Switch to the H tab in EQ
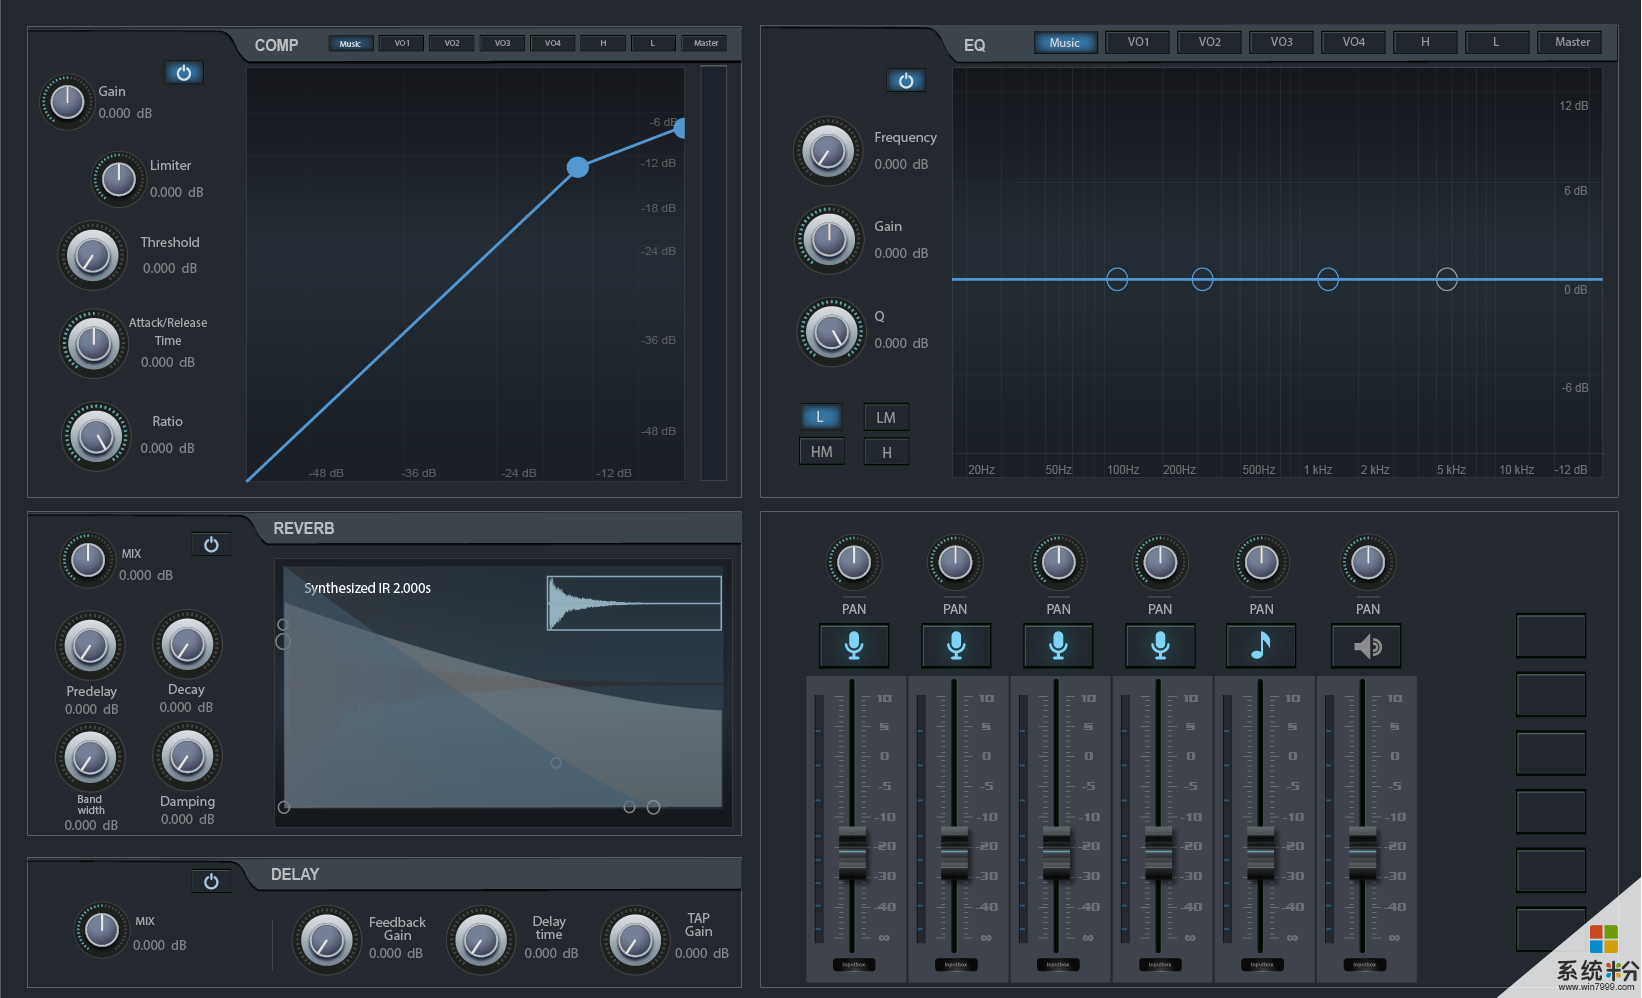The image size is (1642, 998). (1425, 42)
